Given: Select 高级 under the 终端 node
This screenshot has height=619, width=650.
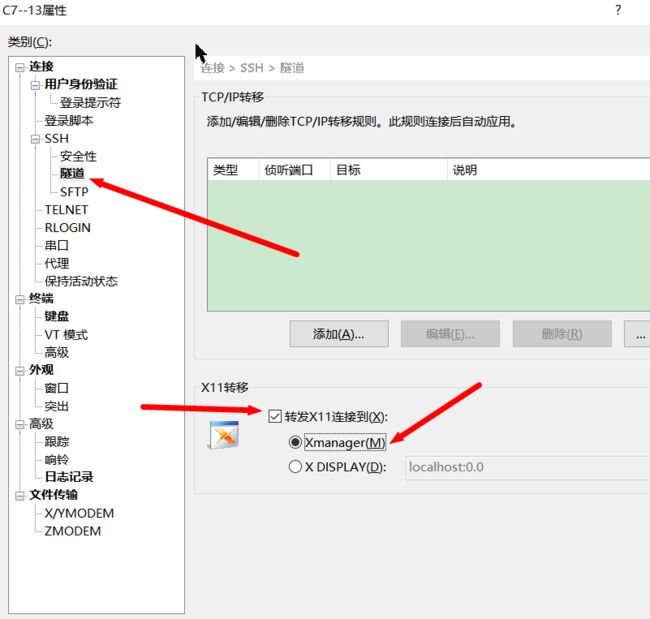Looking at the screenshot, I should point(56,352).
